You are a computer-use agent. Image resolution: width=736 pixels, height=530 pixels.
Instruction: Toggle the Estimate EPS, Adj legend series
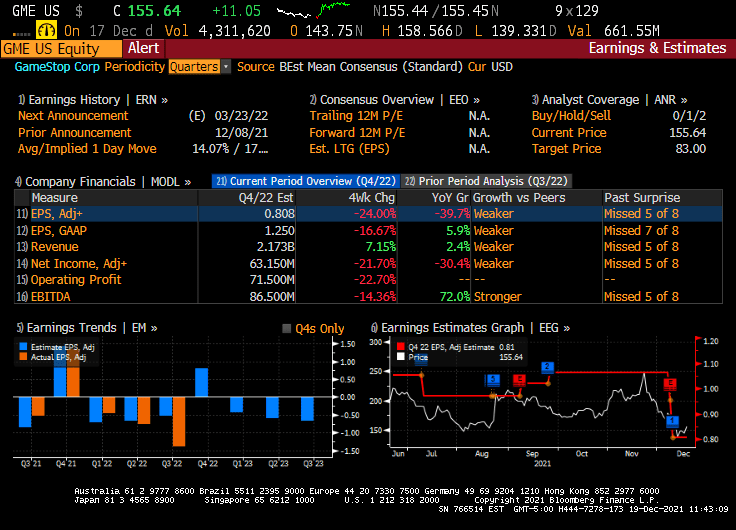25,346
